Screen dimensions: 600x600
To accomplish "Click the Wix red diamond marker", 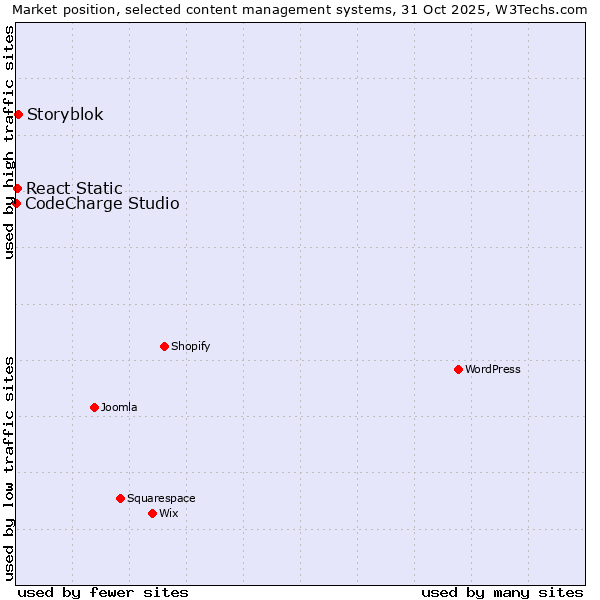I will 152,513.
